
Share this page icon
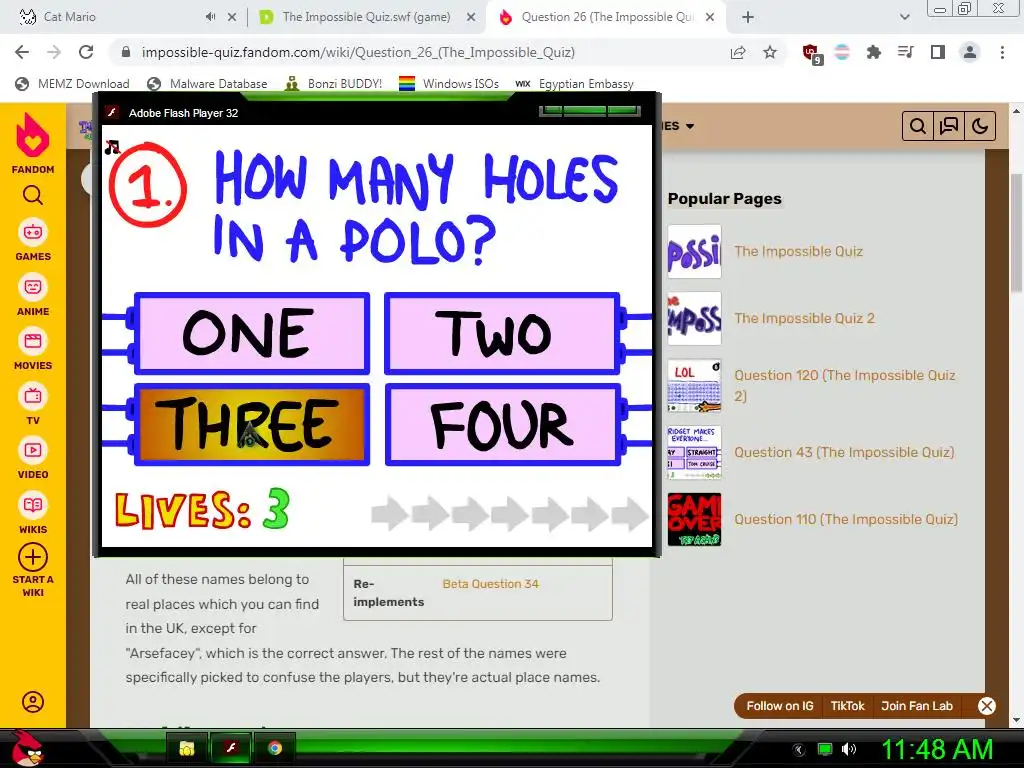click(x=738, y=52)
